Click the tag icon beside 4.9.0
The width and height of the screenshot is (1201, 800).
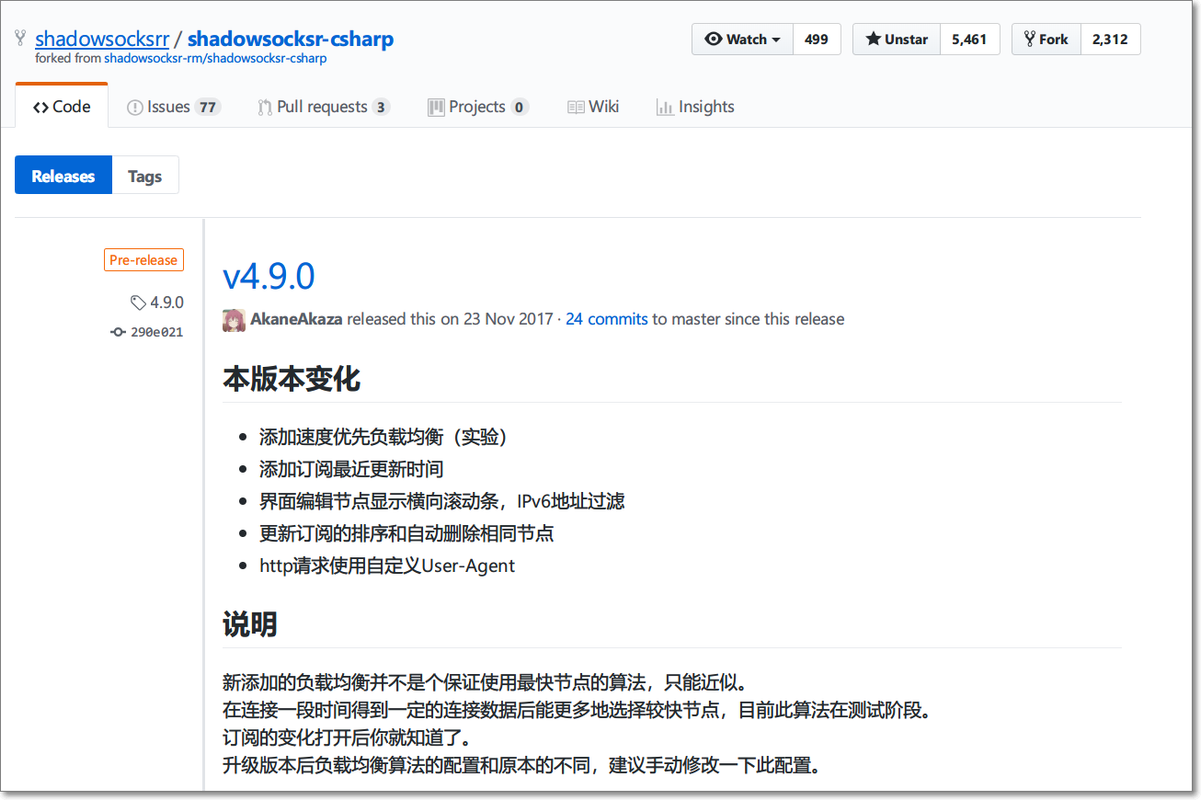[138, 303]
